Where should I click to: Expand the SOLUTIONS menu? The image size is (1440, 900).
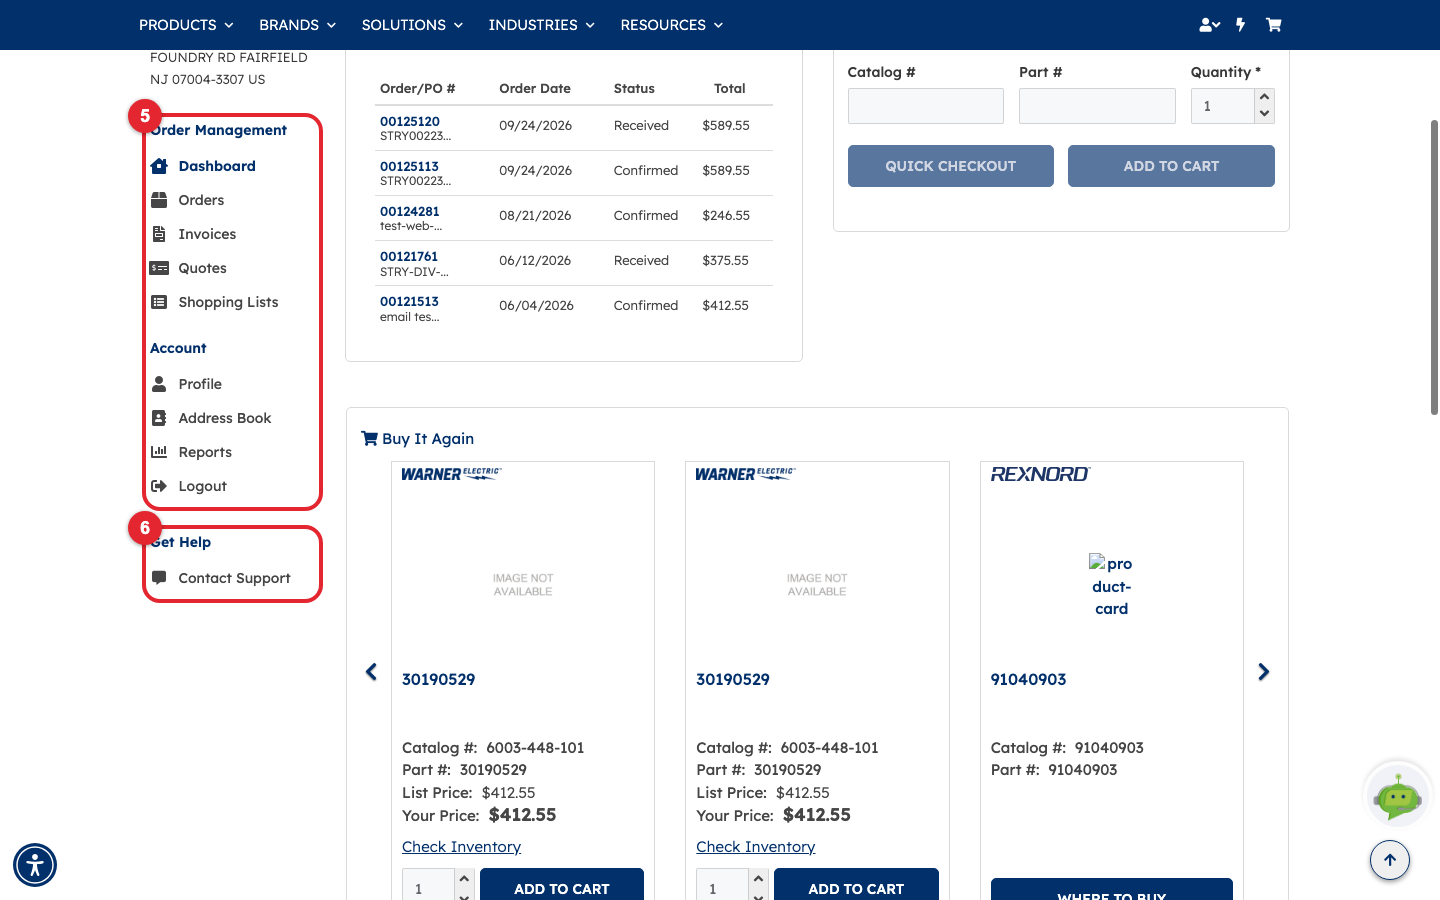(x=412, y=25)
